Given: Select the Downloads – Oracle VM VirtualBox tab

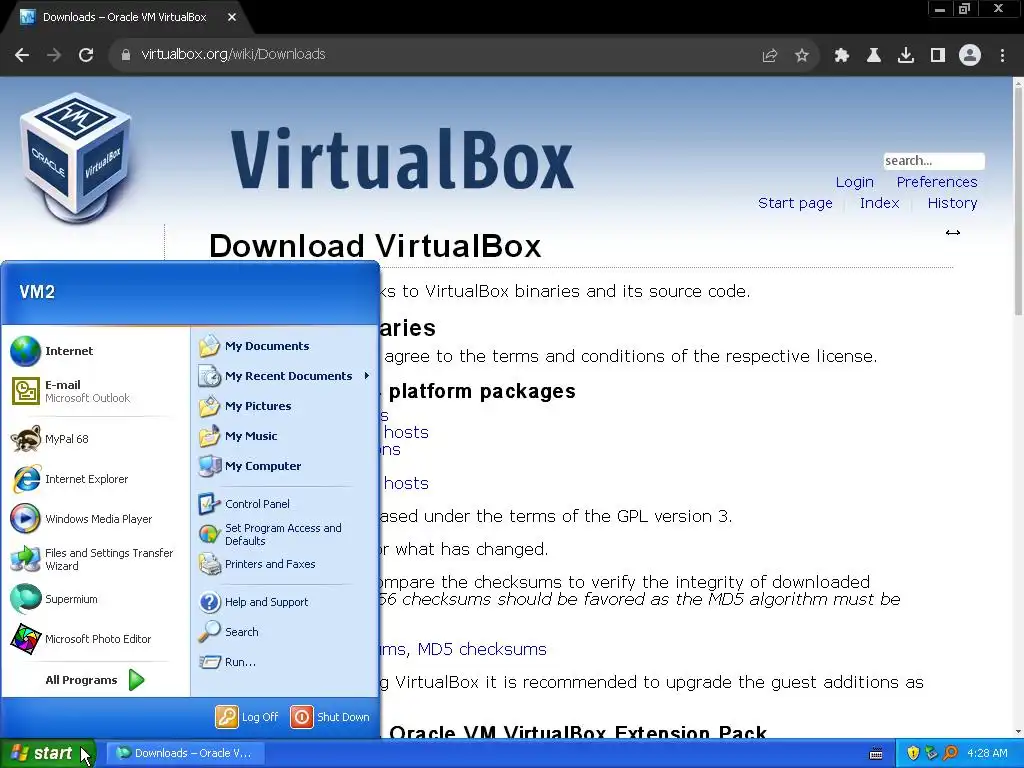Looking at the screenshot, I should (x=124, y=18).
